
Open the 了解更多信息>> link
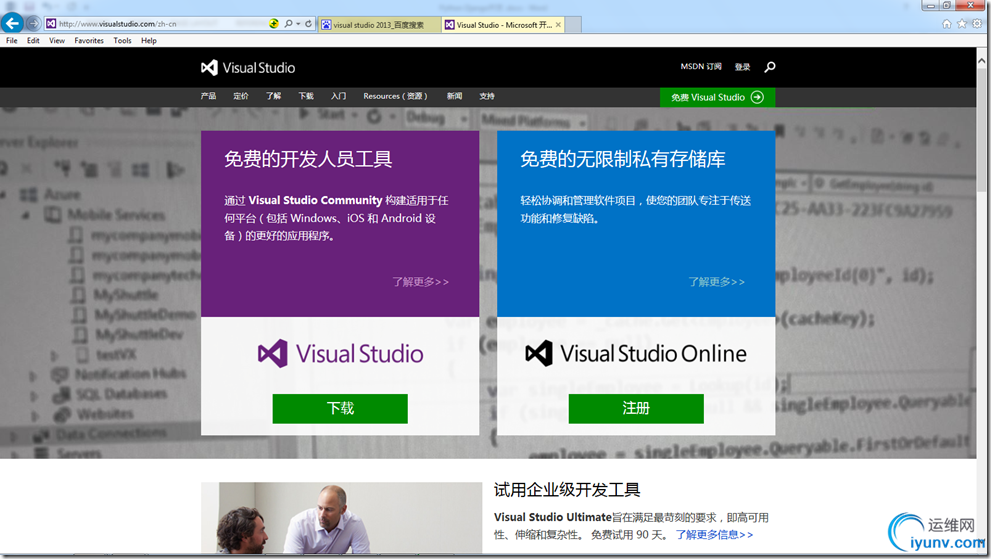tap(714, 535)
